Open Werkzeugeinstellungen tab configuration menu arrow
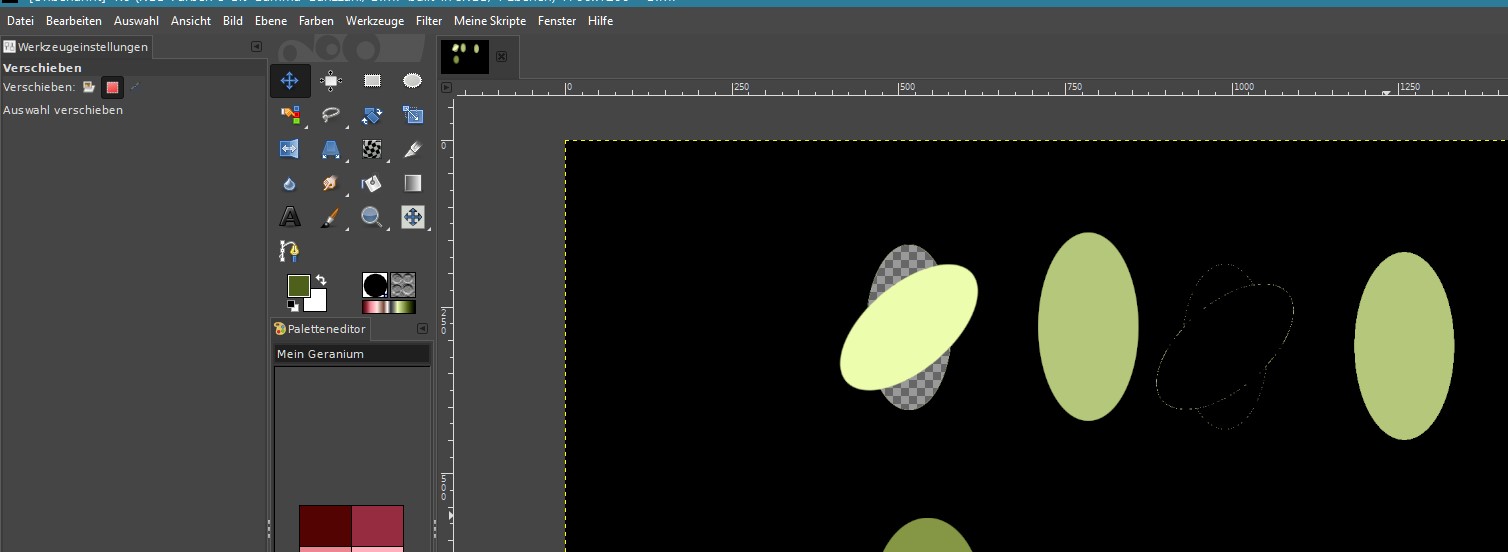The height and width of the screenshot is (552, 1508). tap(256, 47)
